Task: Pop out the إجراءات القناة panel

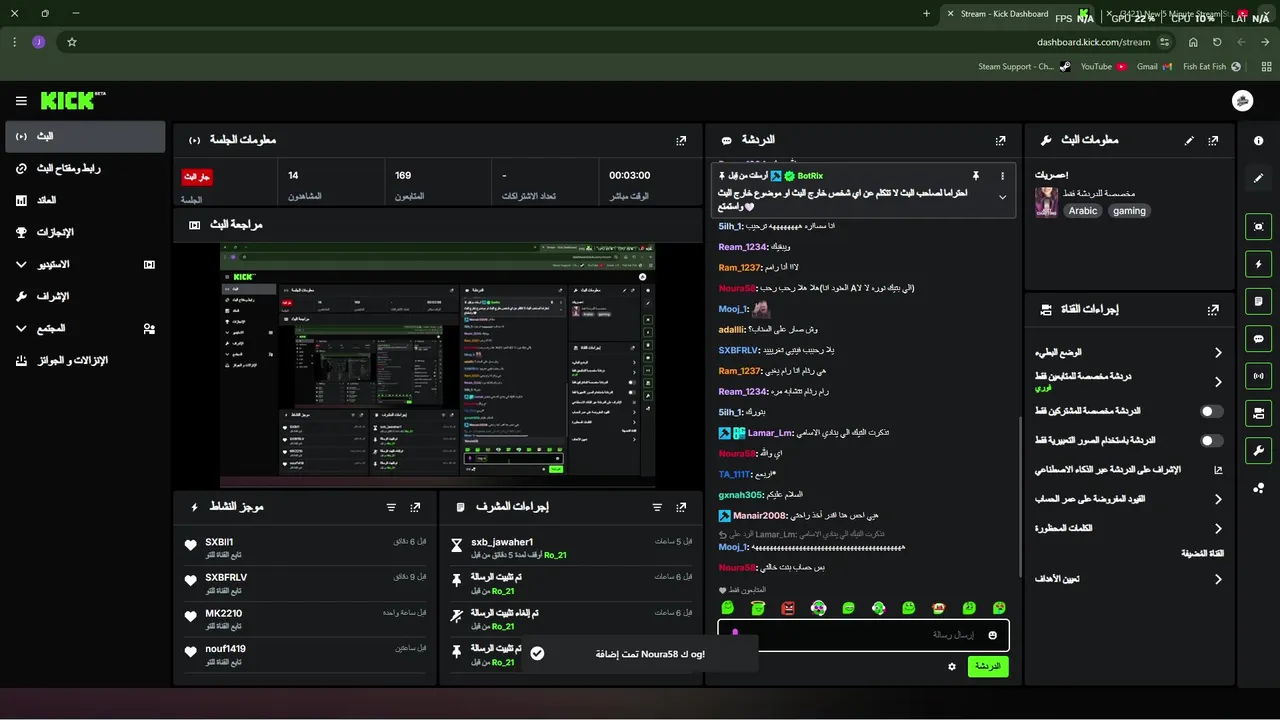Action: 1213,310
